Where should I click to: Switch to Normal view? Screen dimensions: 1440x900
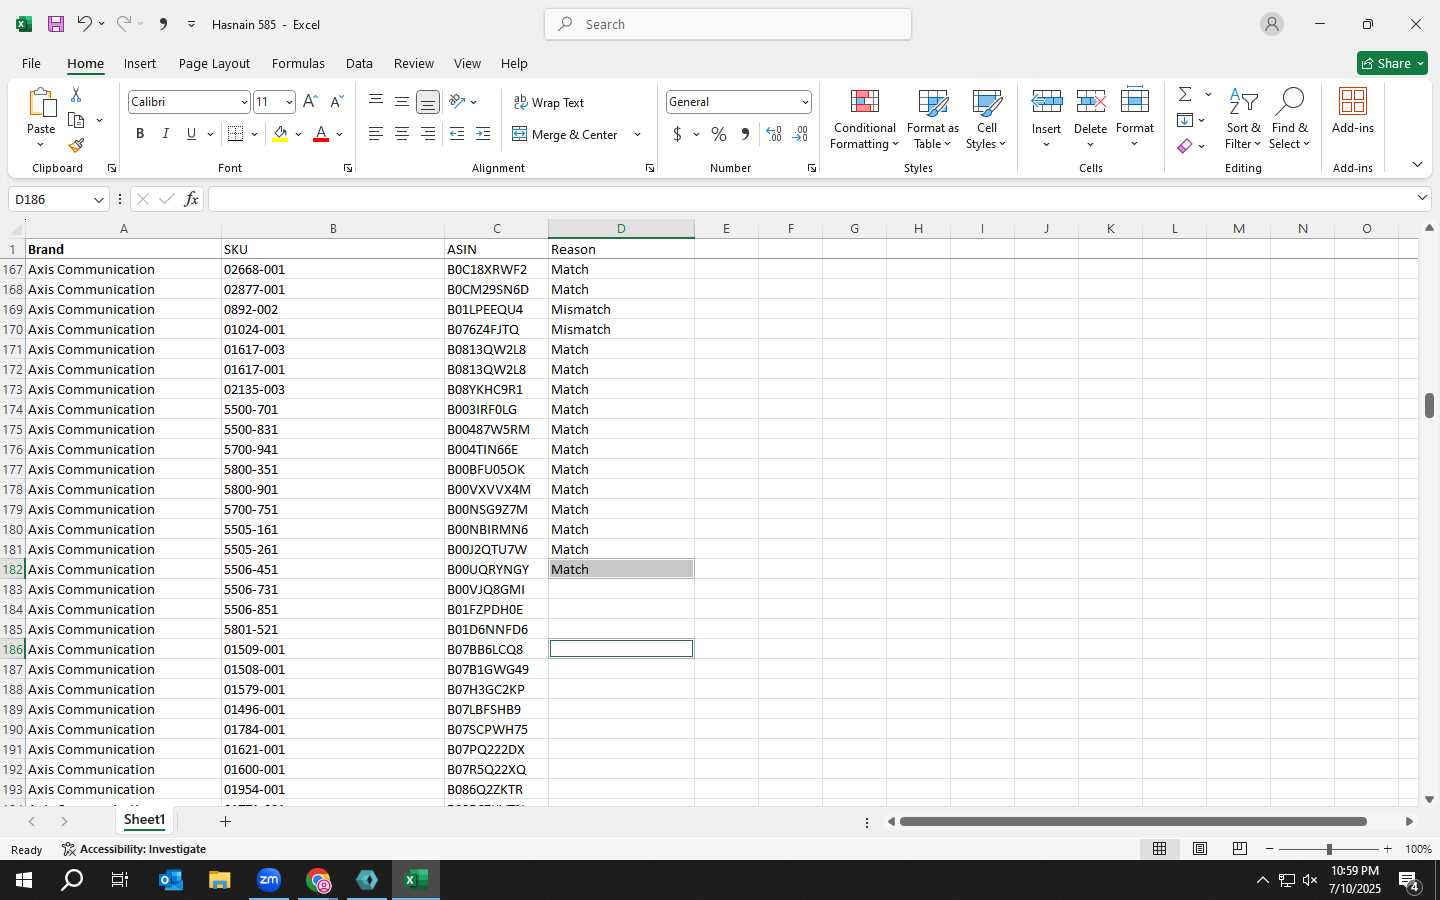1160,849
